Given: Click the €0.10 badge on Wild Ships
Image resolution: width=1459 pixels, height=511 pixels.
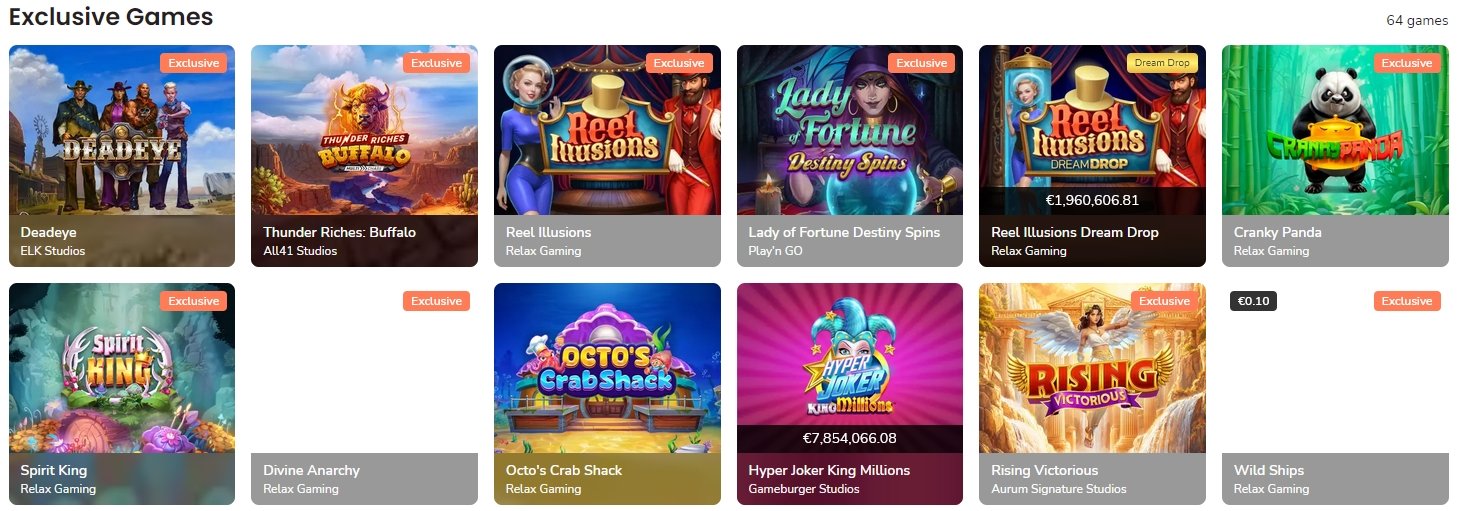Looking at the screenshot, I should coord(1253,301).
